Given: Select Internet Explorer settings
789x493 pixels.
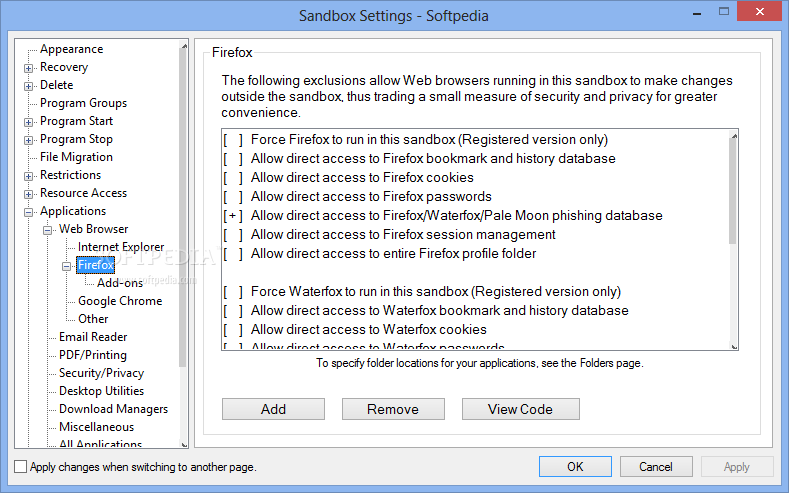Looking at the screenshot, I should pos(121,247).
